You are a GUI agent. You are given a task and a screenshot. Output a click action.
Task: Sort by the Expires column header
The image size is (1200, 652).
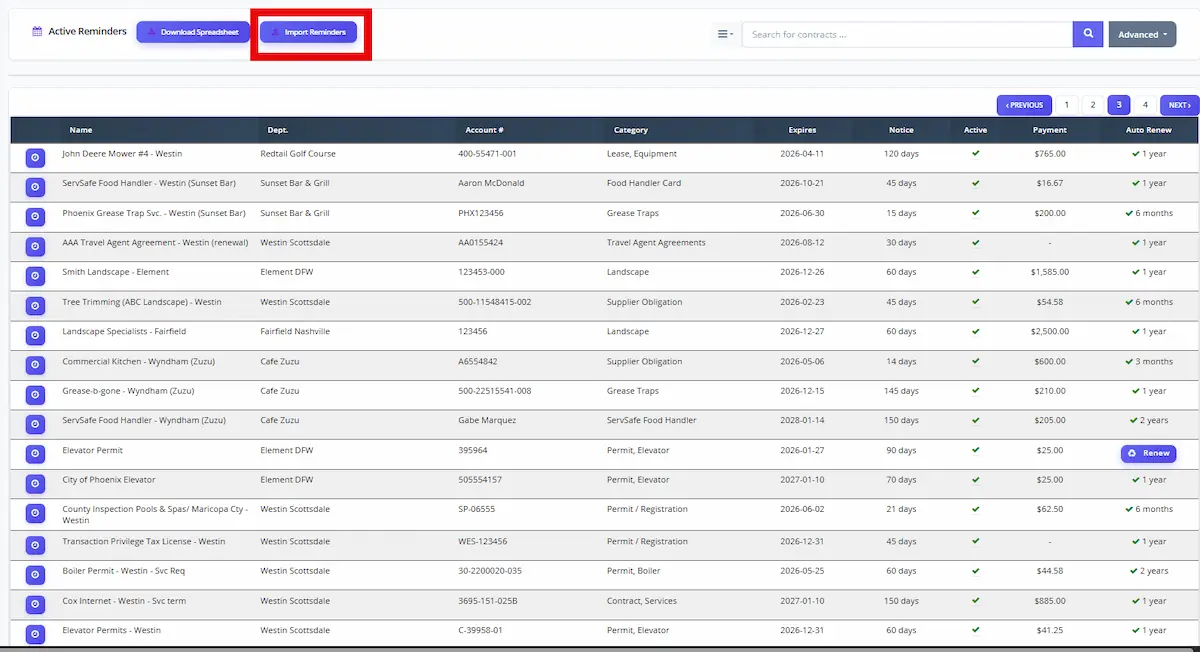click(x=801, y=130)
